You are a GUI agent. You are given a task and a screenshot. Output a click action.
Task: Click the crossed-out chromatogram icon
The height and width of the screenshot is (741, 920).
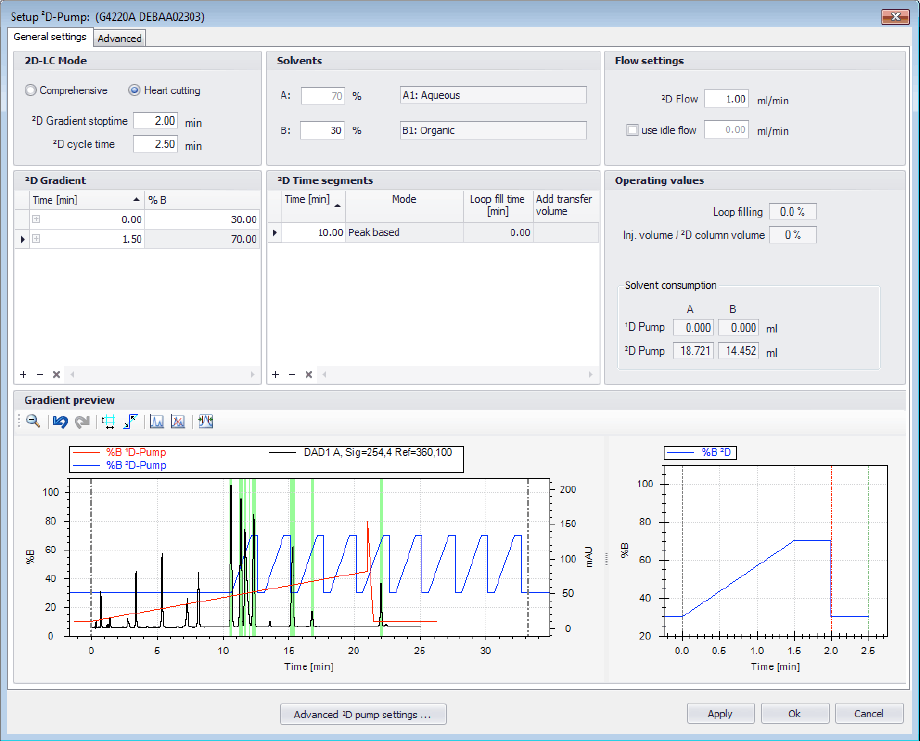point(177,422)
